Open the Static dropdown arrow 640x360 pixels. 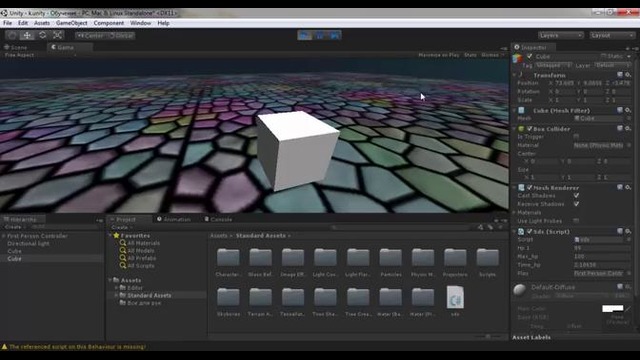click(629, 56)
